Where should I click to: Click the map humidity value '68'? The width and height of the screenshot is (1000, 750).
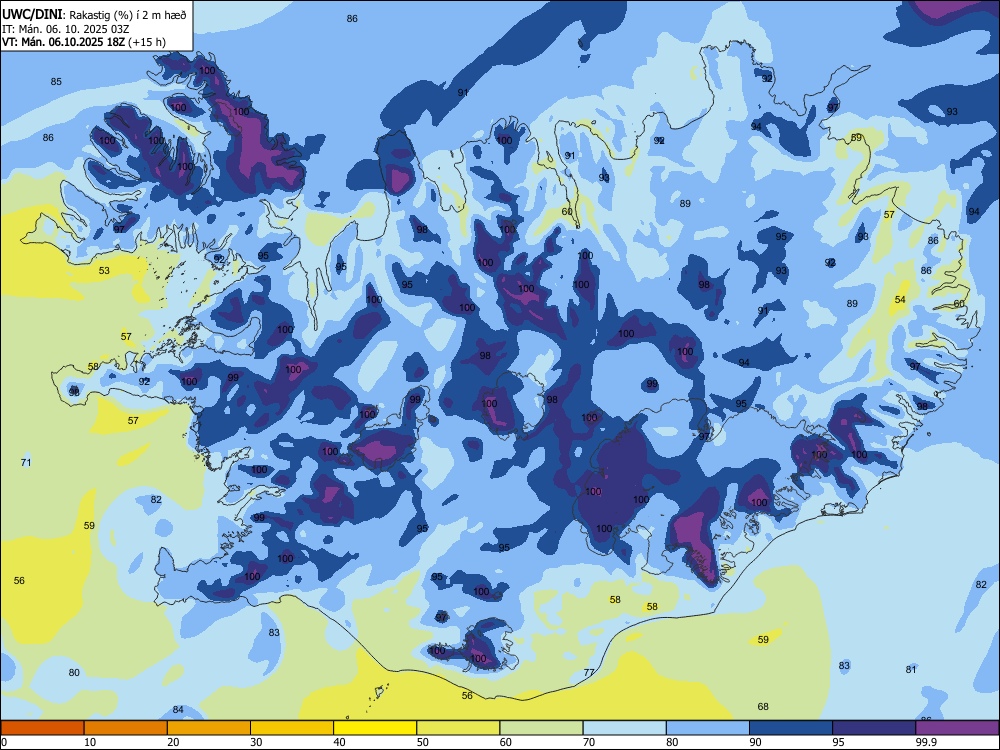coord(763,706)
